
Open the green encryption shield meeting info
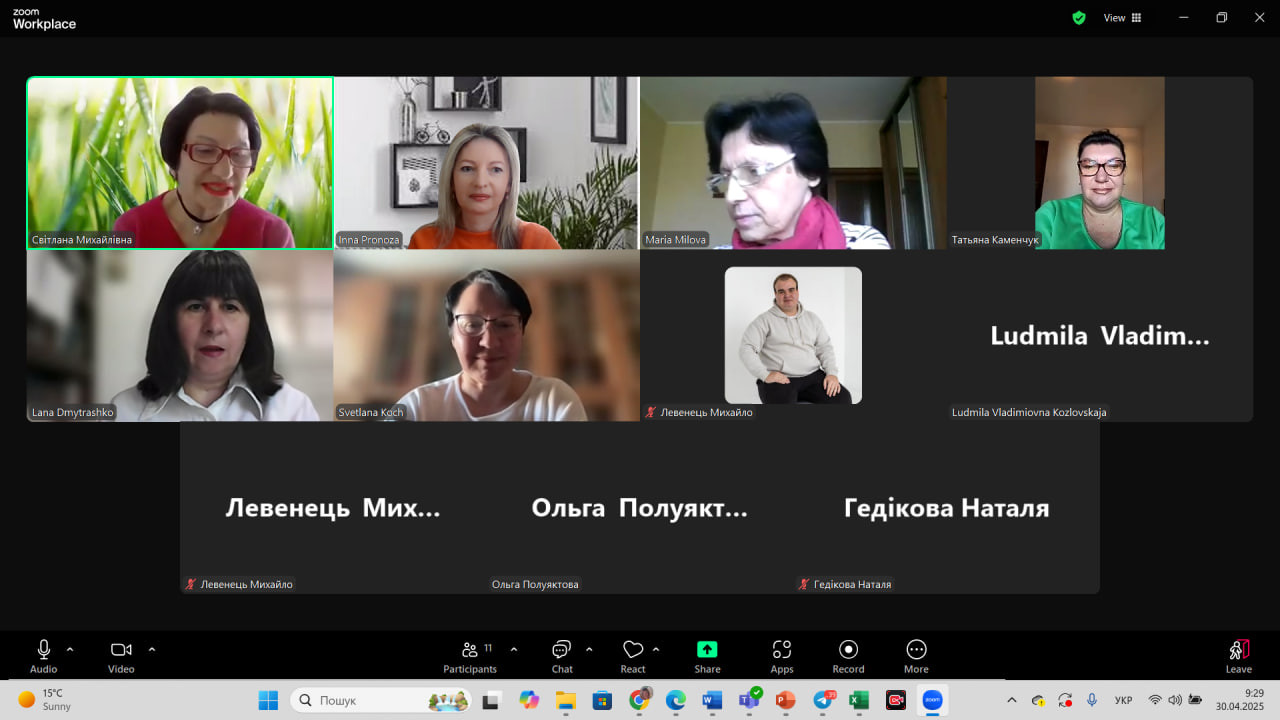click(1079, 18)
